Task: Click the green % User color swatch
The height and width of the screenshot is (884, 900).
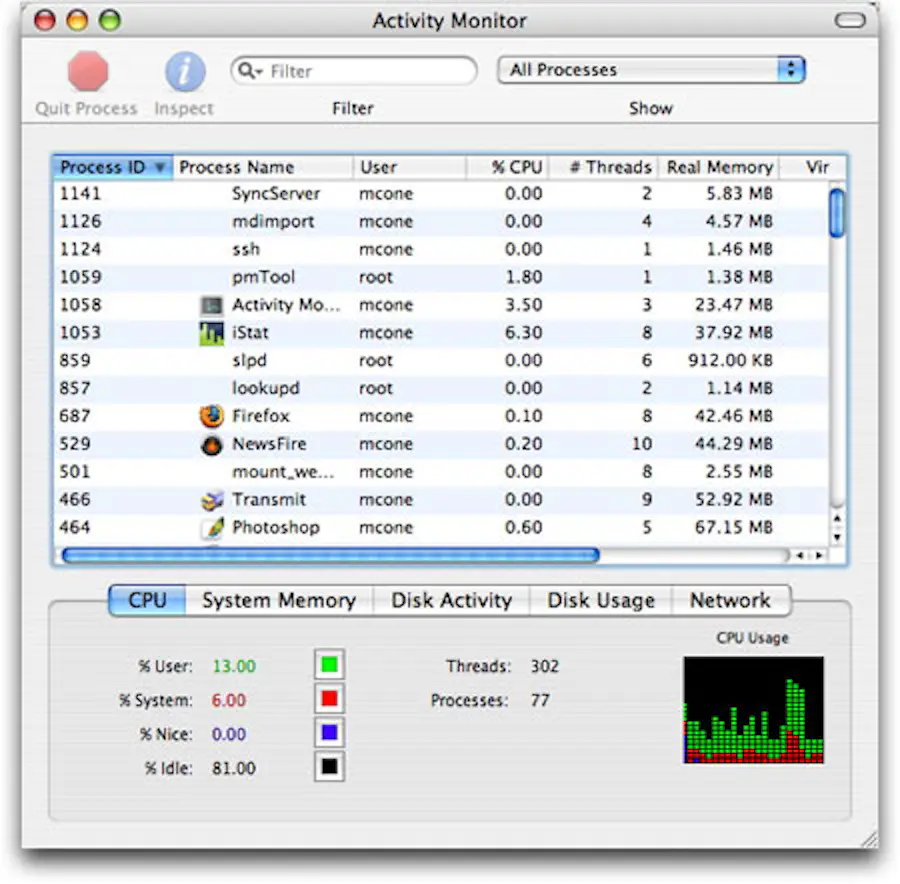Action: (329, 663)
